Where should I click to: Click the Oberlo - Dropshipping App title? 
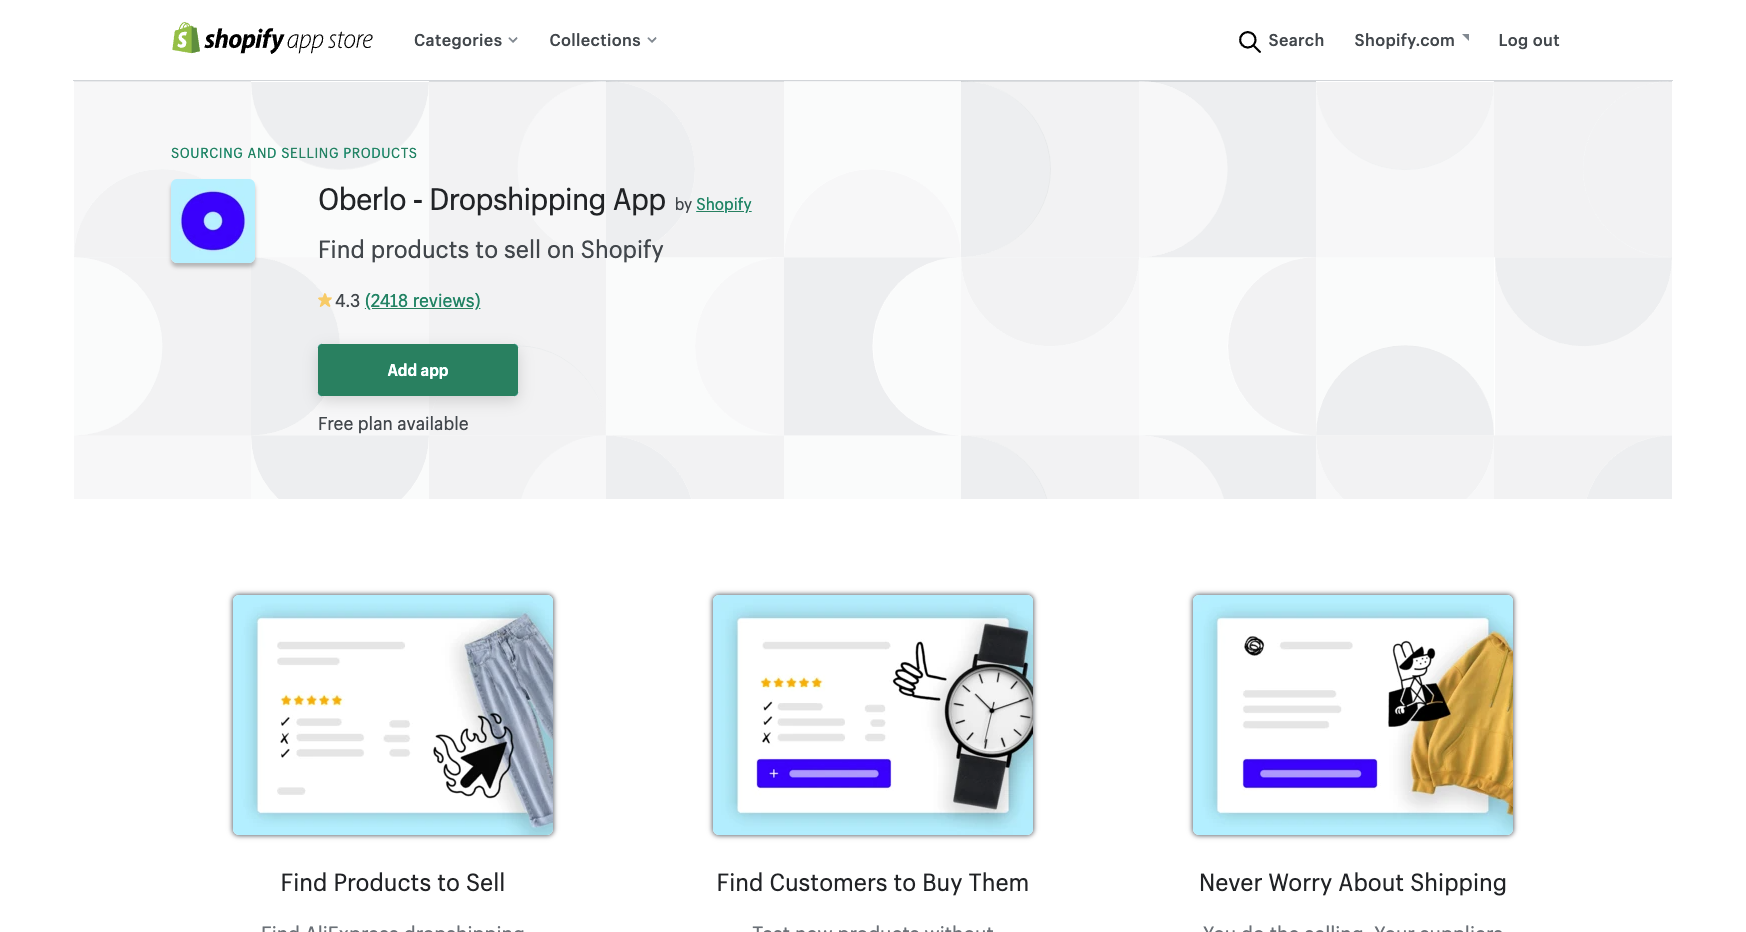point(492,200)
